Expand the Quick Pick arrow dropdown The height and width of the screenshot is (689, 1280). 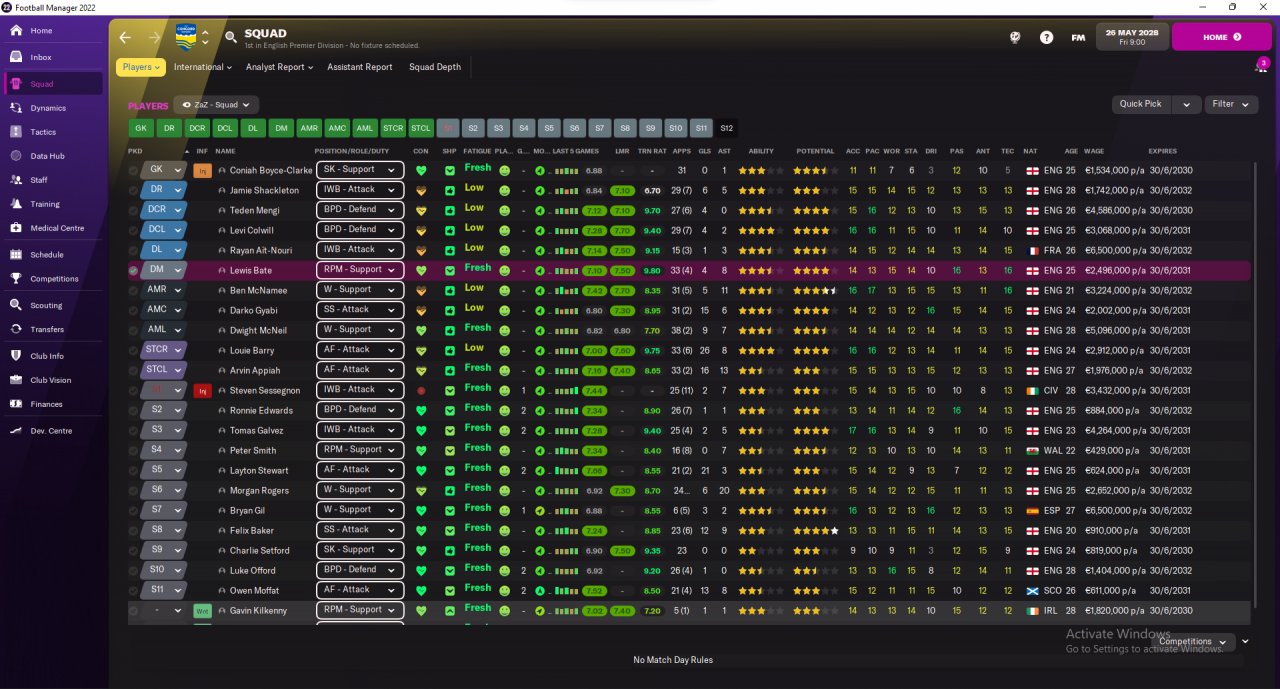[1186, 104]
